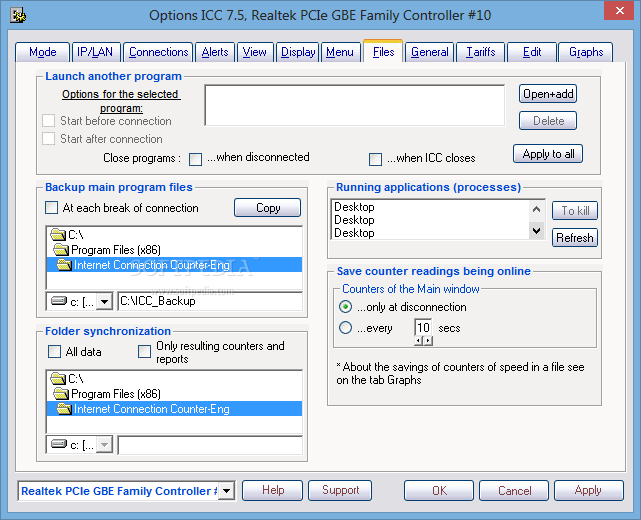
Task: Open the IP/LAN tab
Action: point(95,52)
